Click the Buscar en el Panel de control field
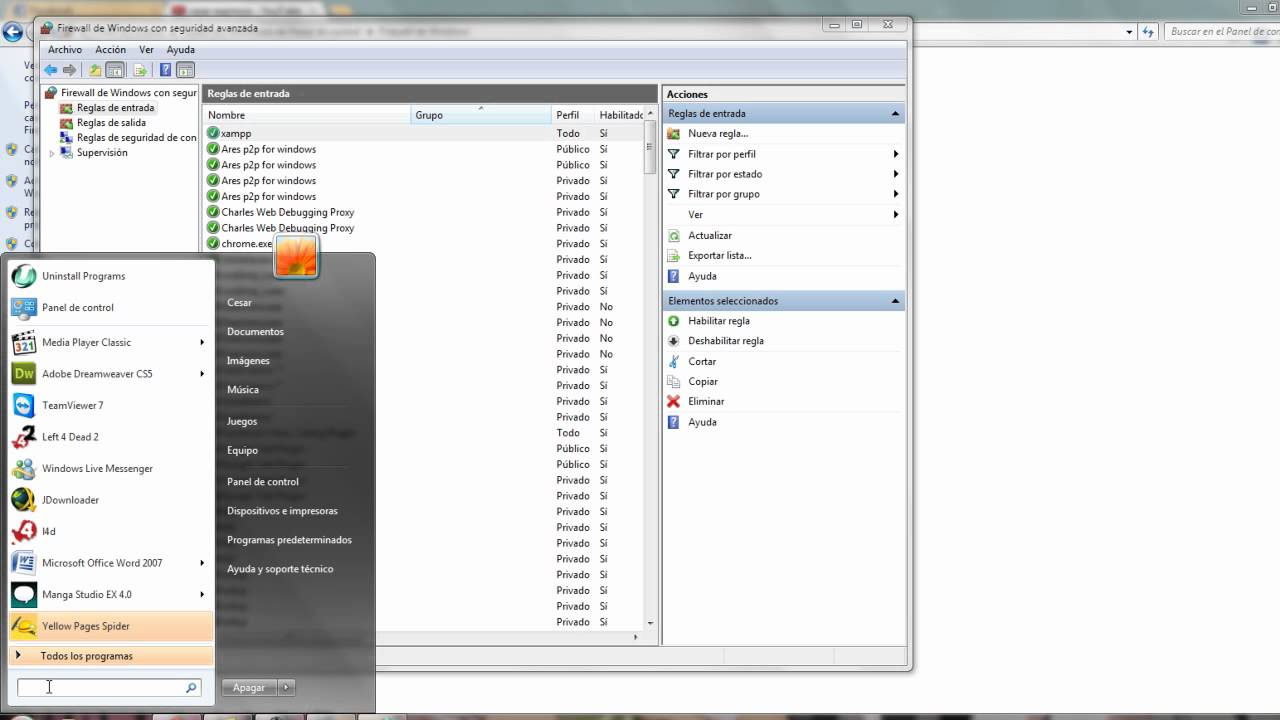Viewport: 1280px width, 720px height. click(1222, 32)
